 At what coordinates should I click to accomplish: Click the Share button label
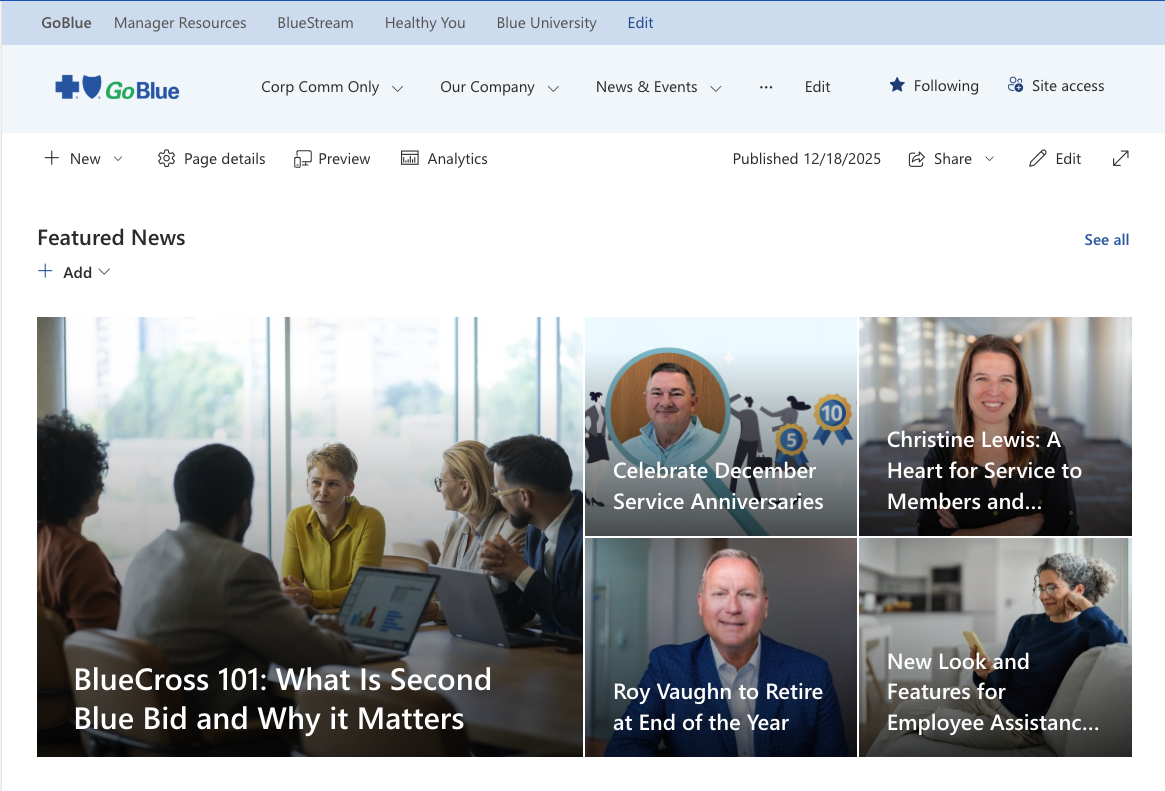(x=953, y=159)
